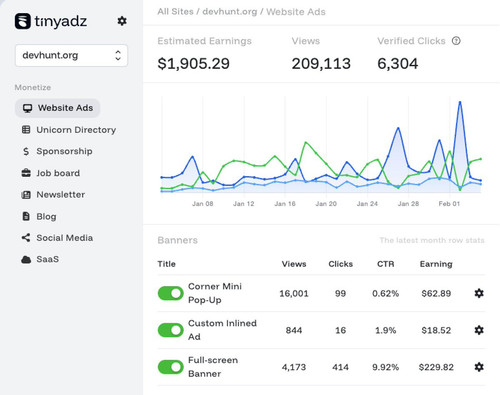Click the Jan 08 chart axis label
The width and height of the screenshot is (500, 395).
tap(202, 204)
